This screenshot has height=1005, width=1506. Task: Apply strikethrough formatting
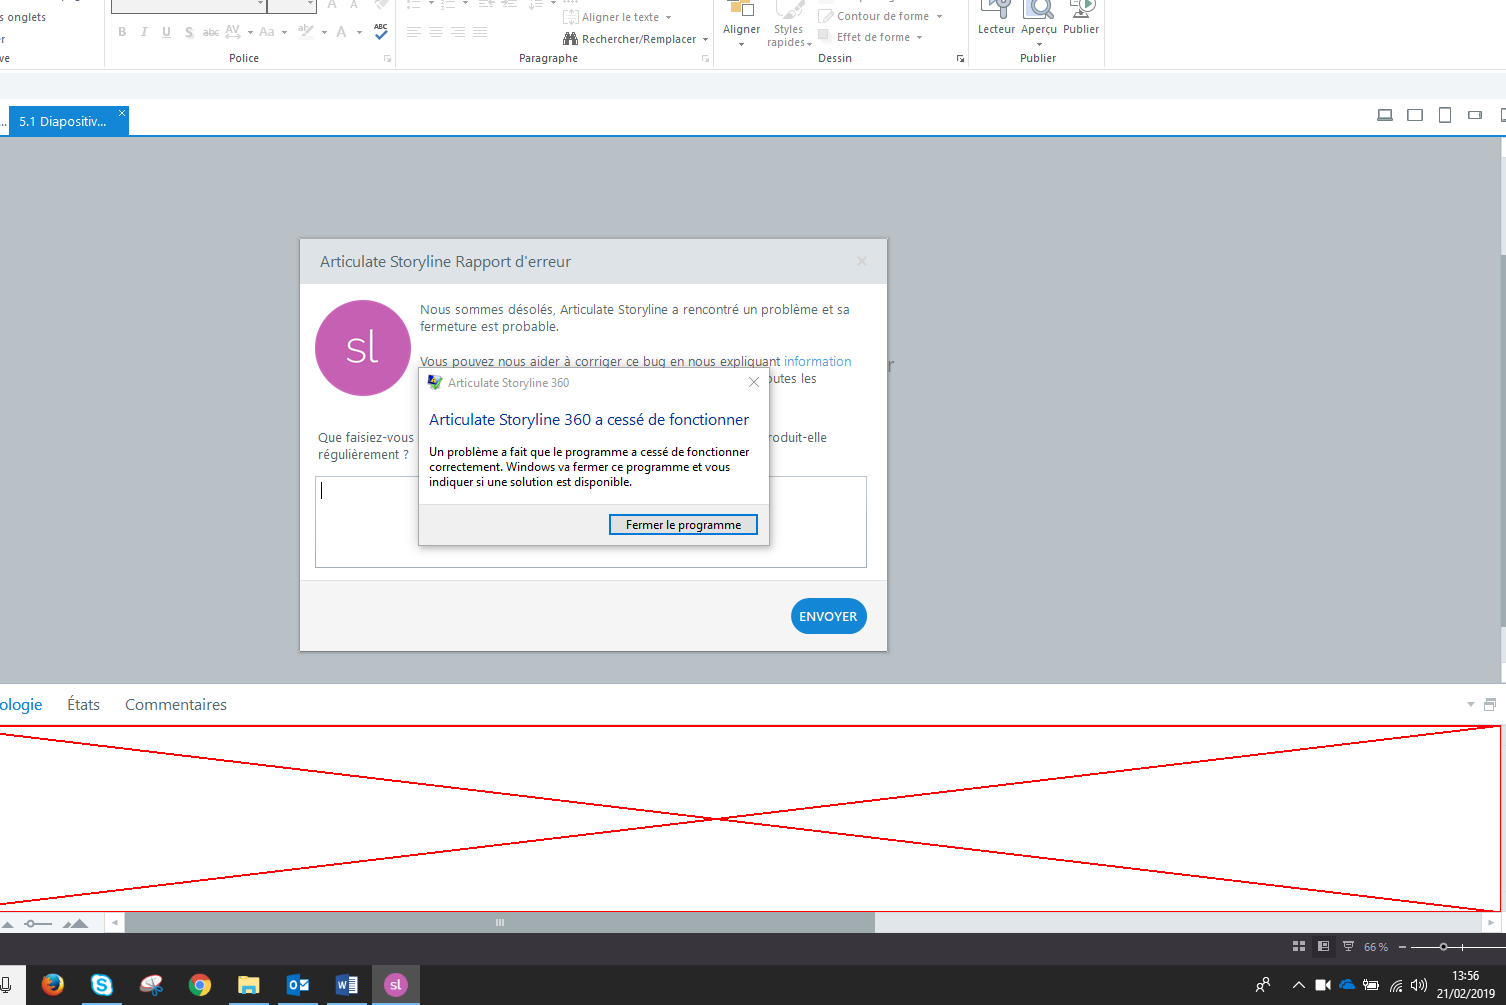[x=211, y=32]
